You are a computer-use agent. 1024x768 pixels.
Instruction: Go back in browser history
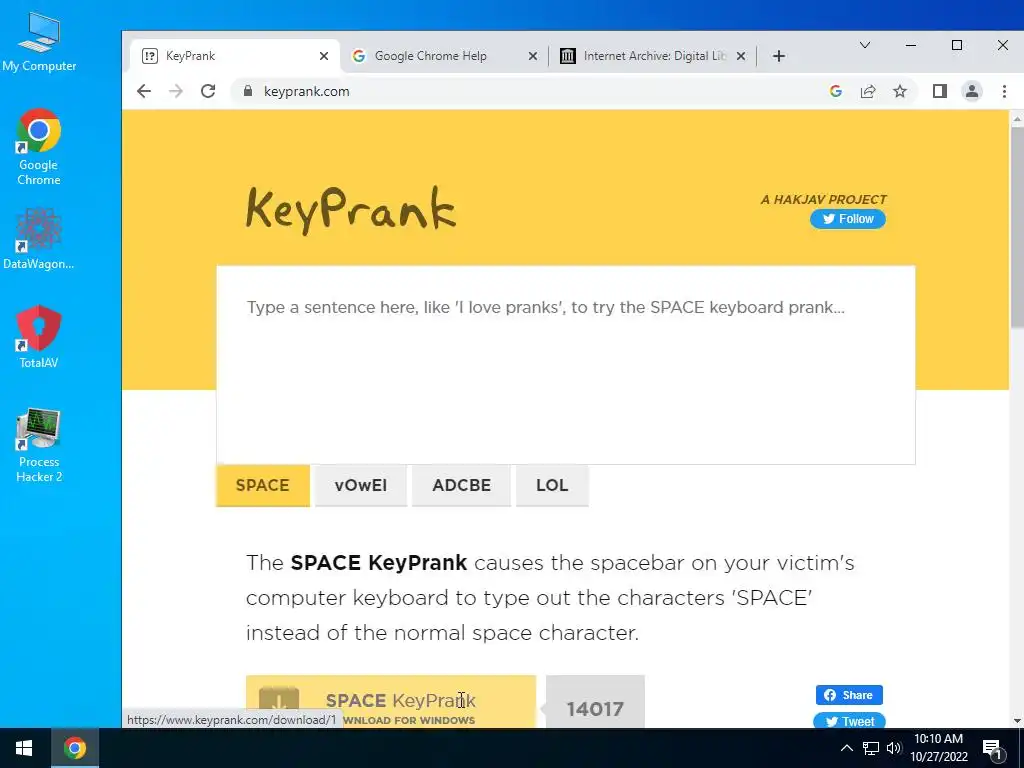144,91
